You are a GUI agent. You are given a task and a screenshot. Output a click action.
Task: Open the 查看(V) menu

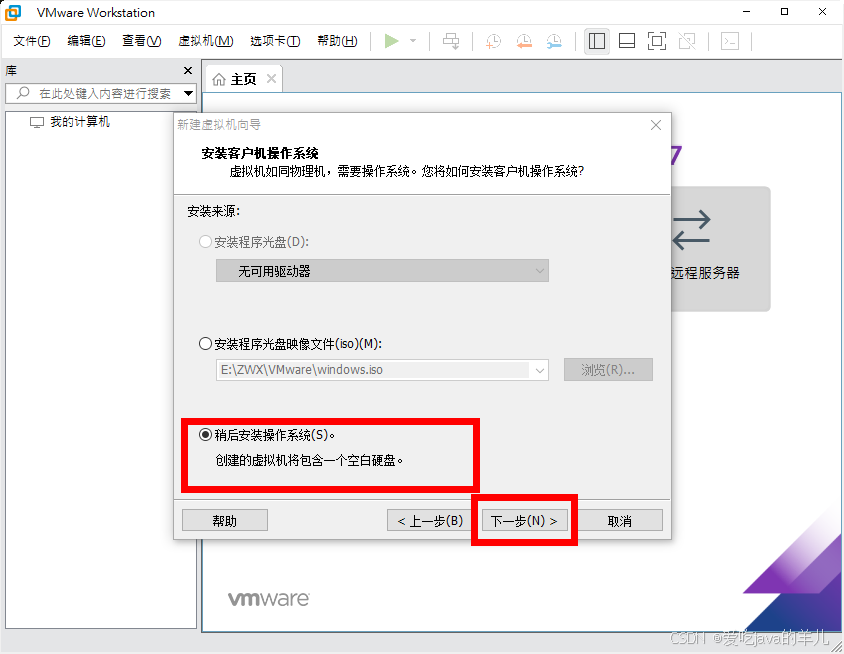(142, 41)
